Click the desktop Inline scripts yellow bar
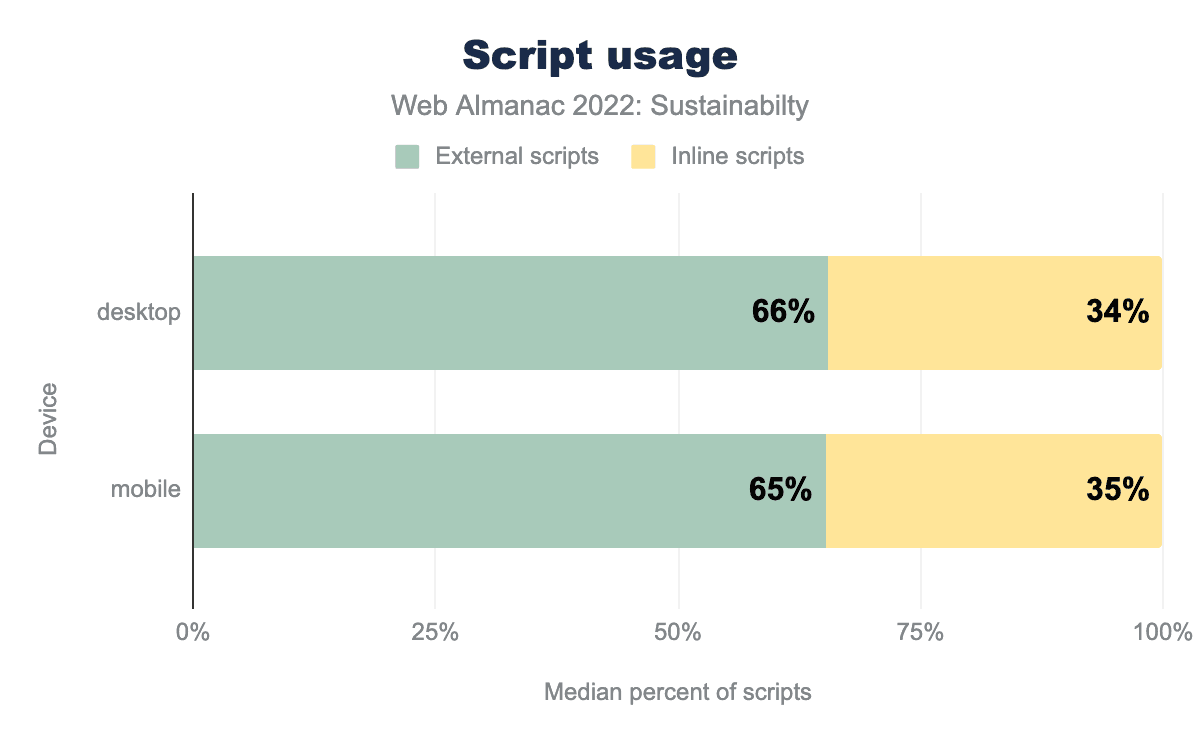Image resolution: width=1200 pixels, height=742 pixels. [950, 313]
